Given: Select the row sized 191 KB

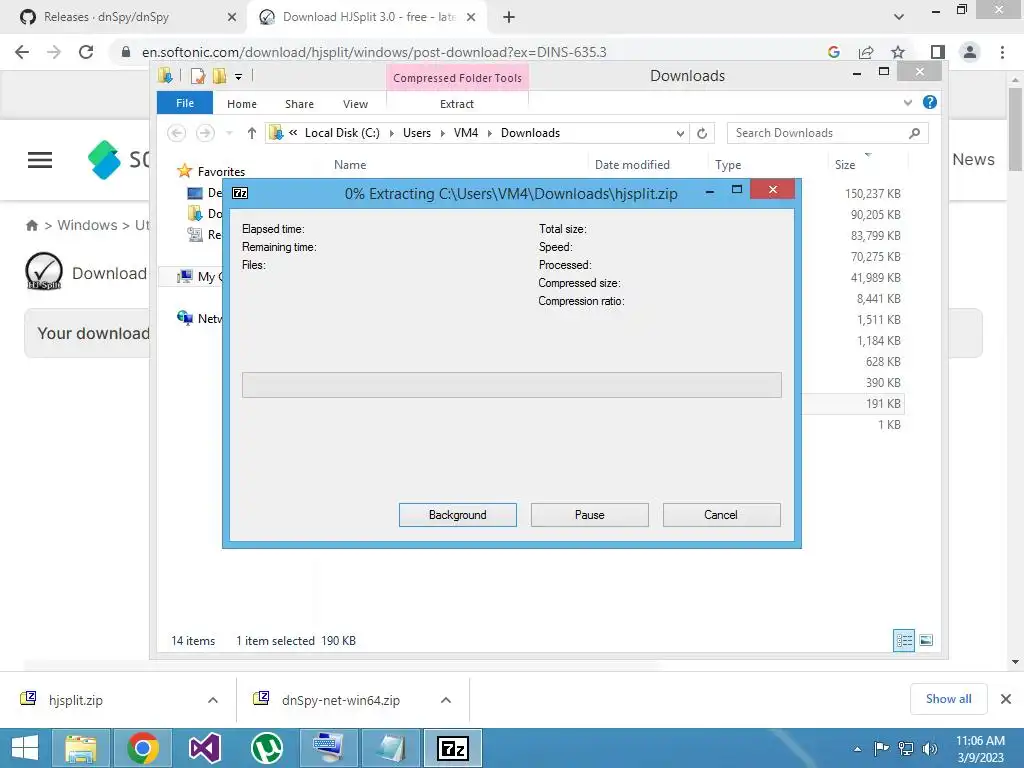Looking at the screenshot, I should click(883, 404).
